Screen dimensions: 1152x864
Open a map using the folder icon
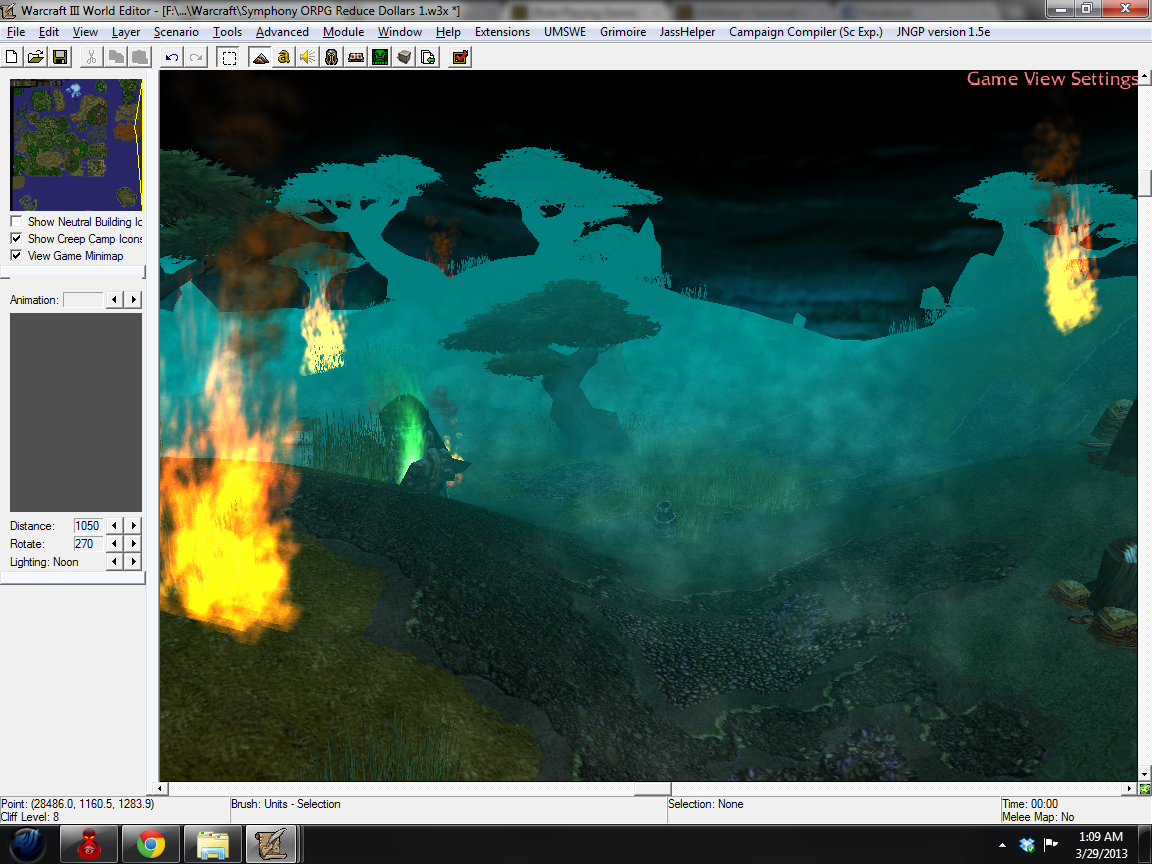(x=35, y=57)
